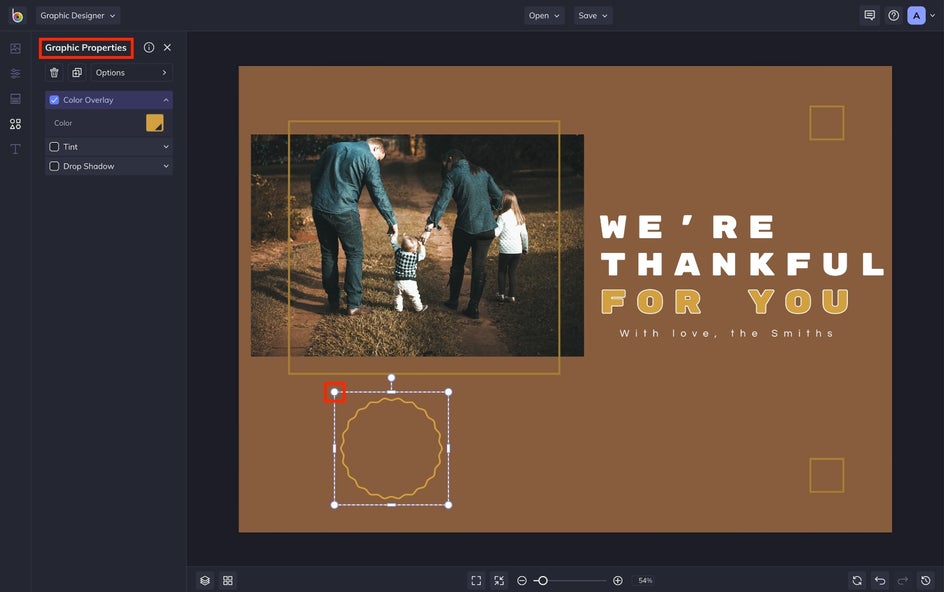Delete graphic with the trash icon
Image resolution: width=944 pixels, height=592 pixels.
click(54, 73)
